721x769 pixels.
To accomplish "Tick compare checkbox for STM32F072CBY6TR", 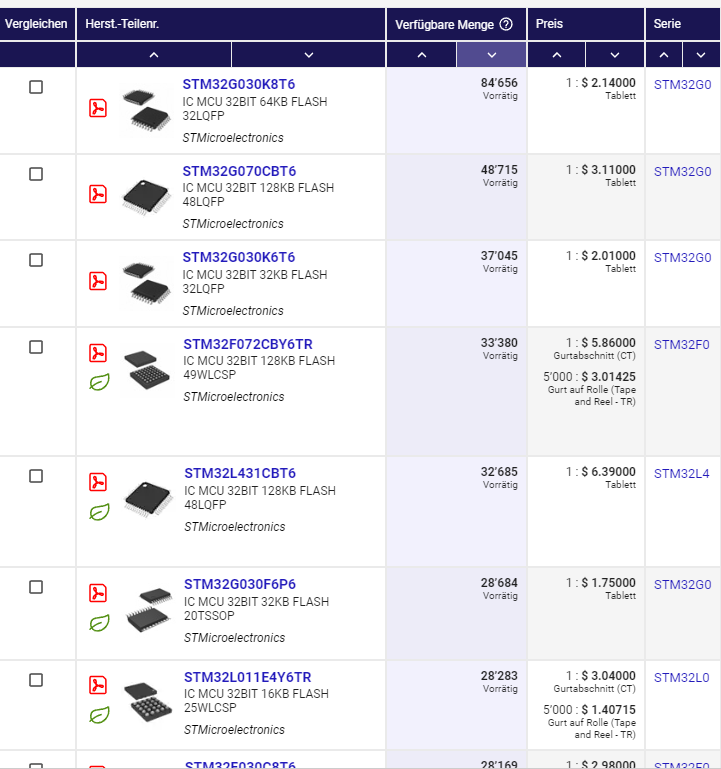I will click(36, 347).
